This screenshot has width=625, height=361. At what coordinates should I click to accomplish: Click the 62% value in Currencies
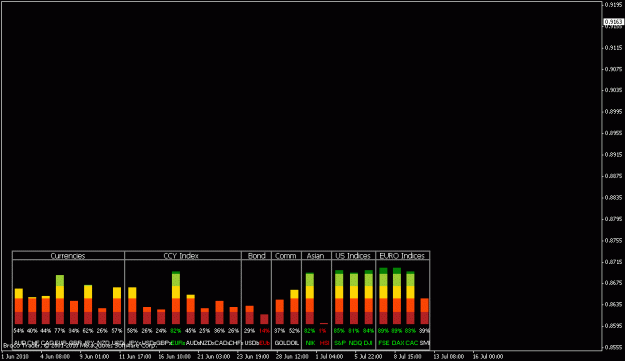[x=88, y=331]
